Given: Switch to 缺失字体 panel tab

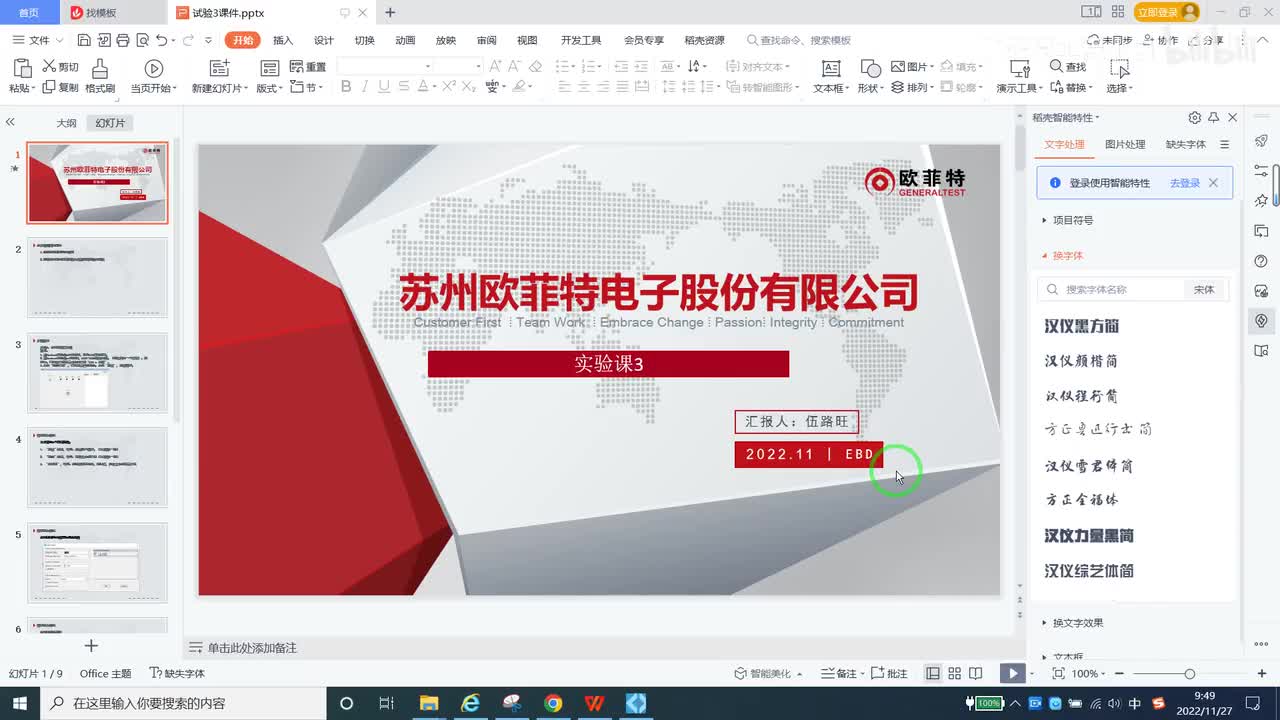Looking at the screenshot, I should click(1186, 145).
